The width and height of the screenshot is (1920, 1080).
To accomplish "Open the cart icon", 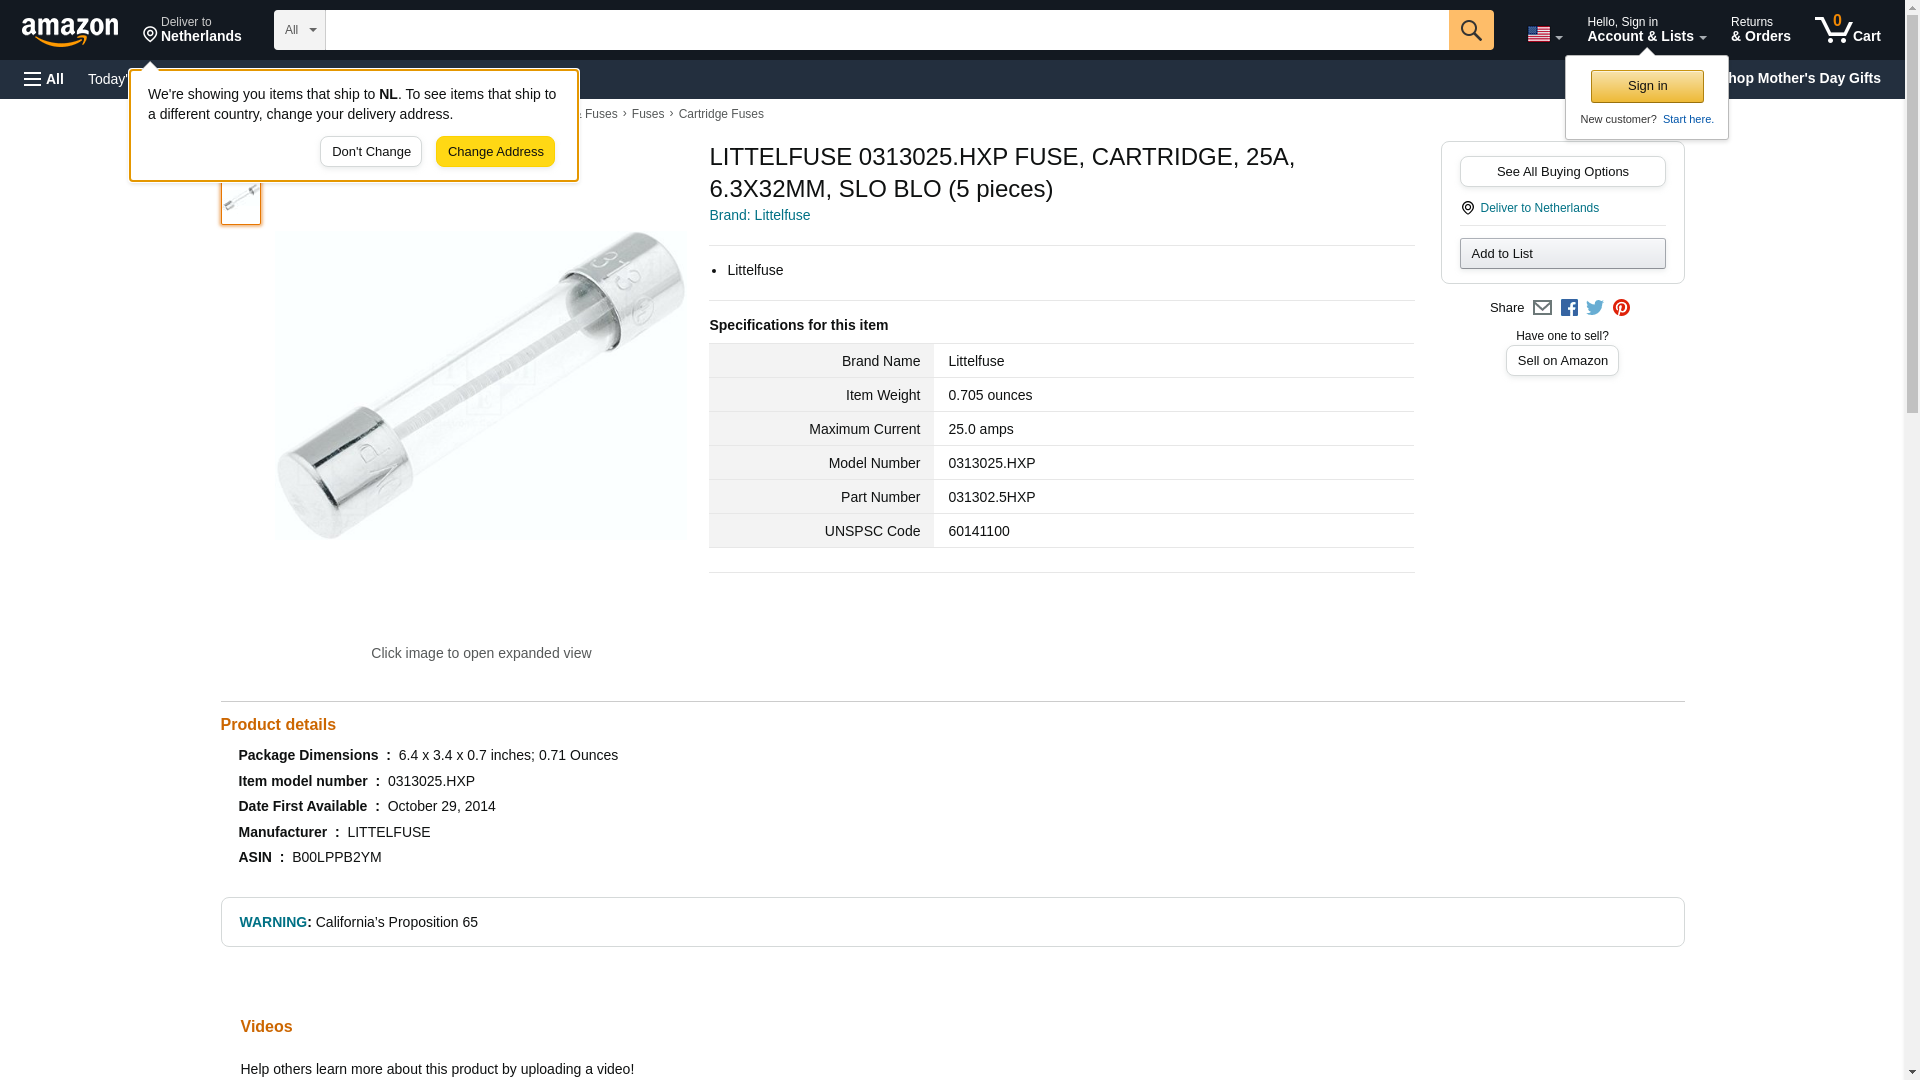I will tap(1847, 29).
